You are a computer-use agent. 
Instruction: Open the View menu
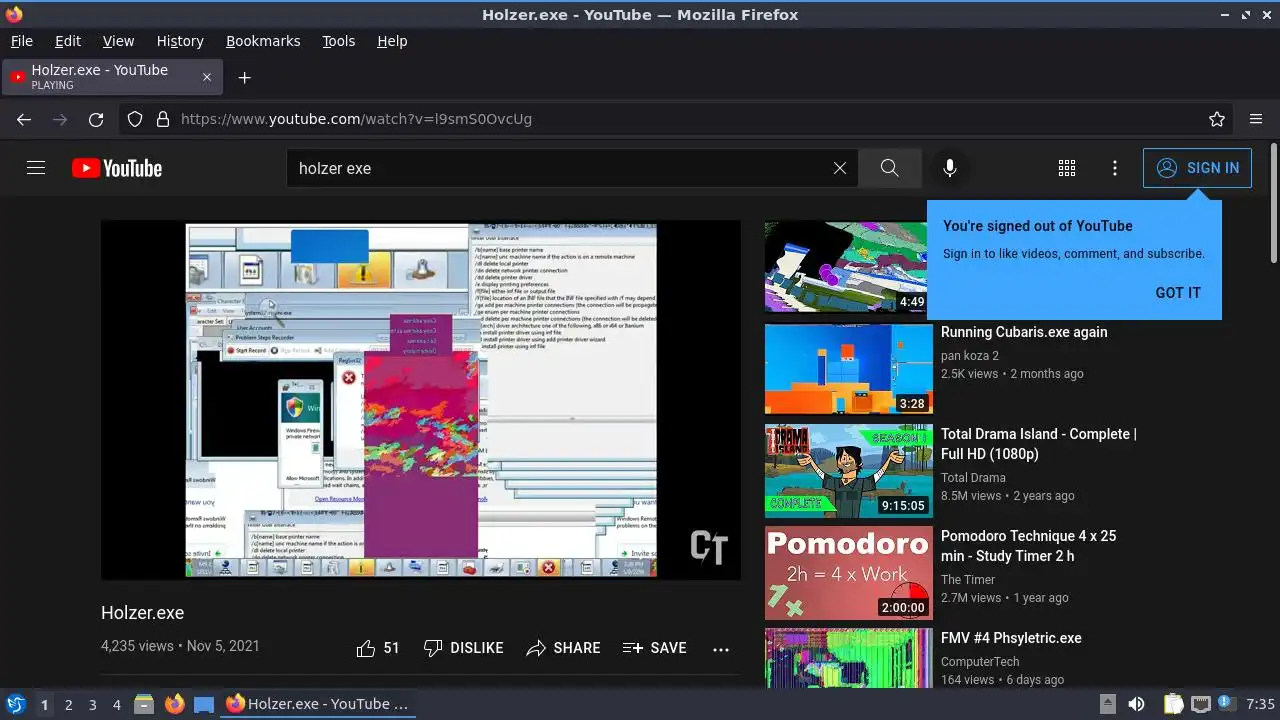point(118,41)
